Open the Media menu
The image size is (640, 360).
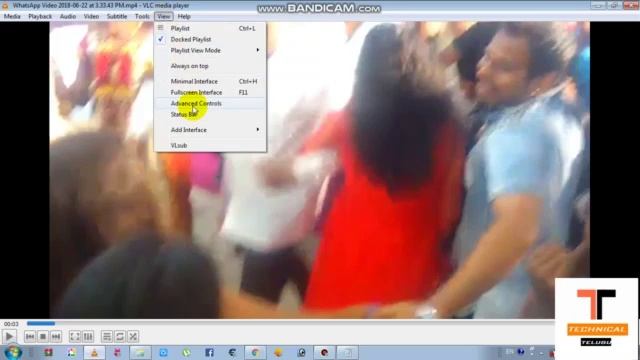pos(12,16)
